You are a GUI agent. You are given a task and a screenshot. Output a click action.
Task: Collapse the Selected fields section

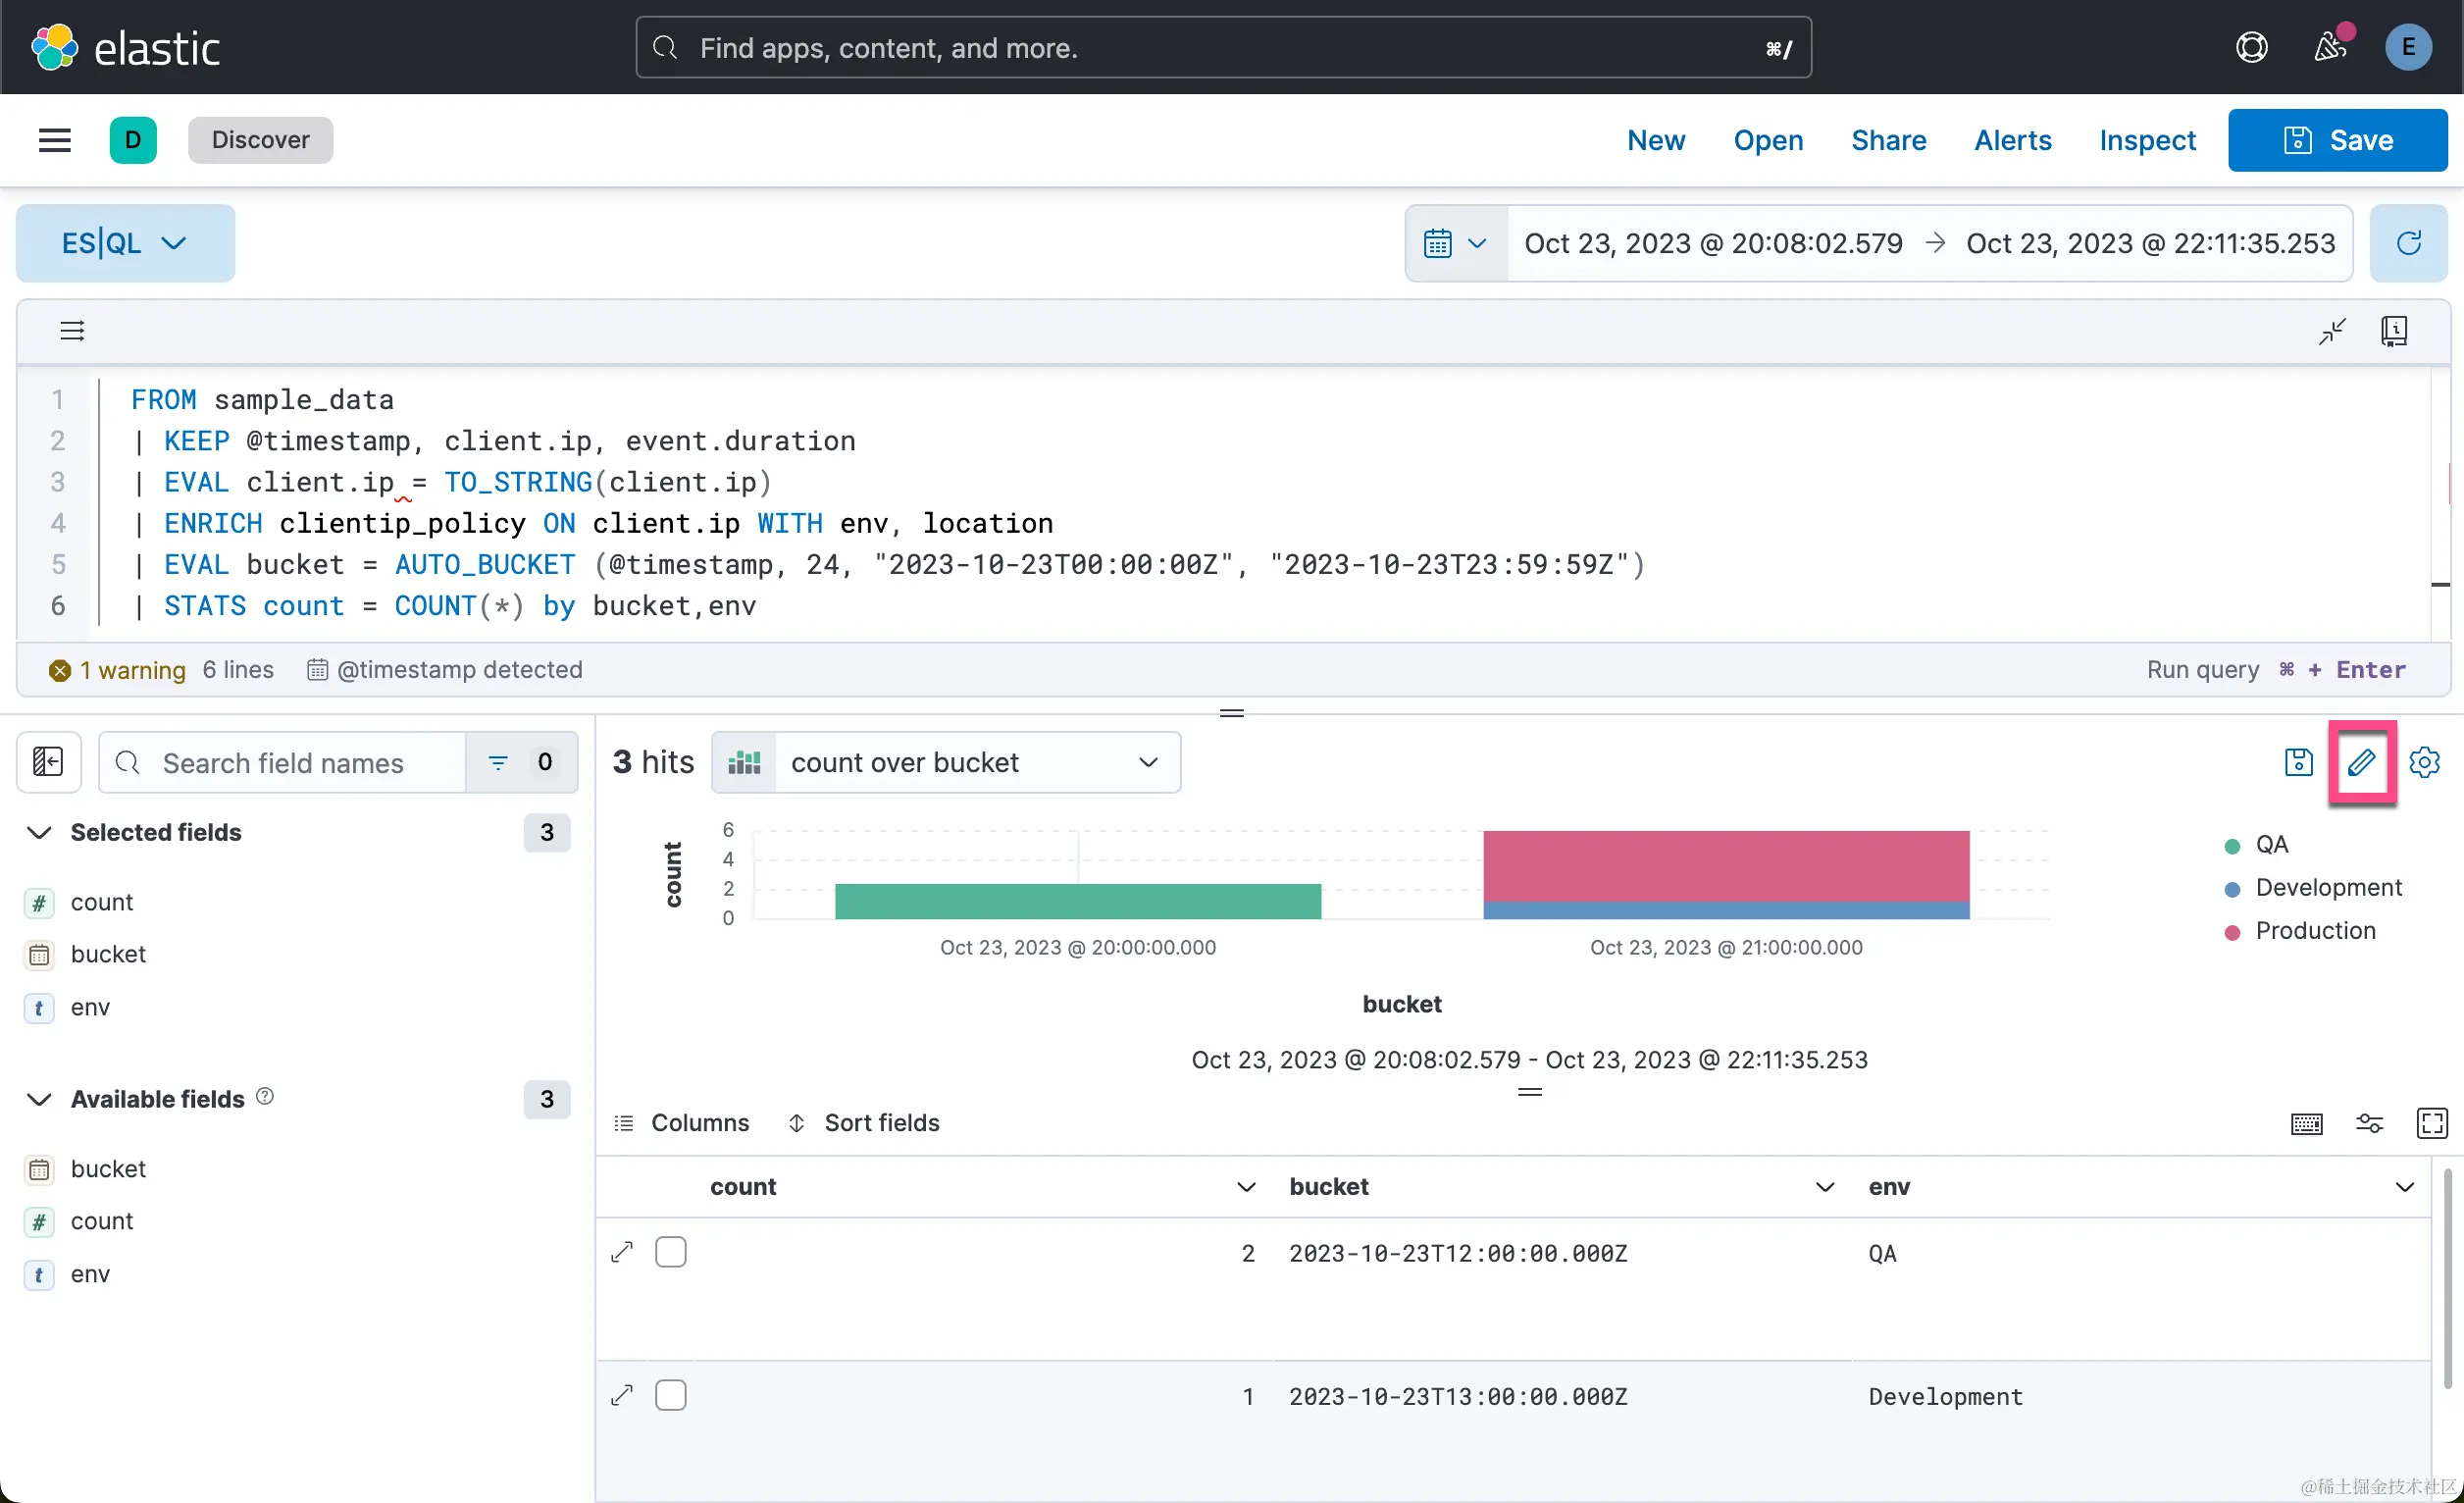39,832
